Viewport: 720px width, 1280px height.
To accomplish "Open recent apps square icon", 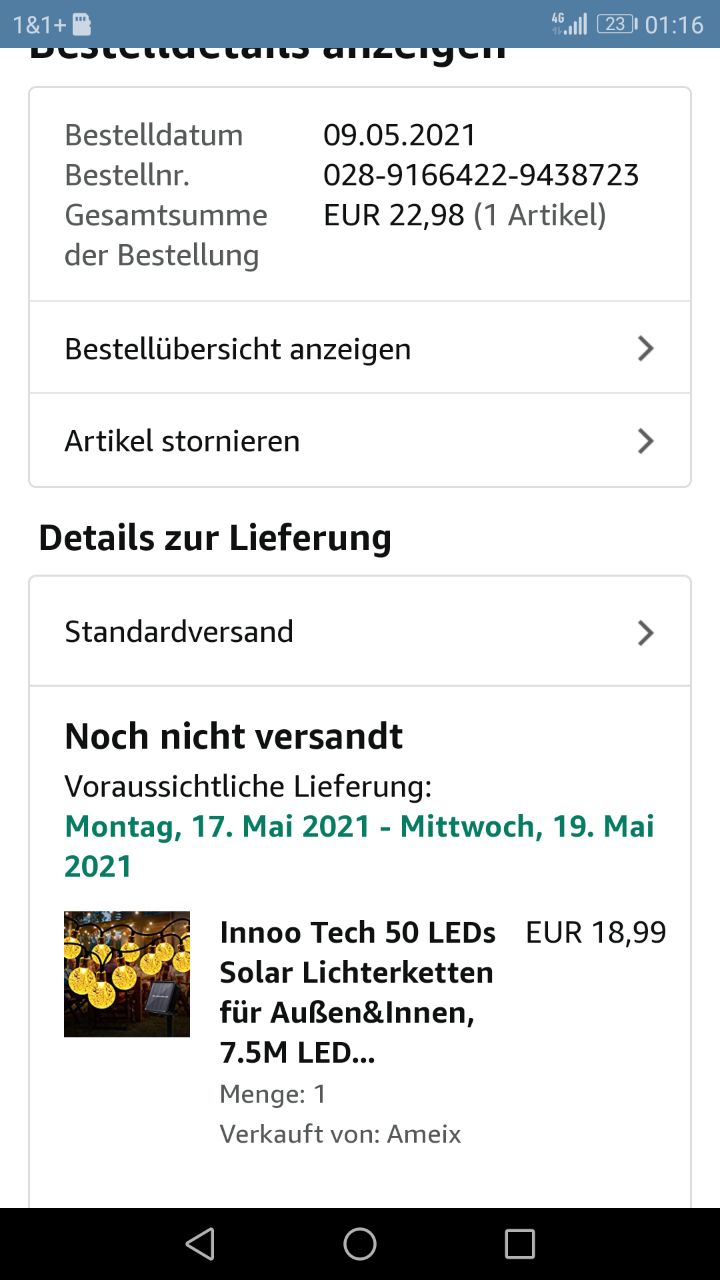I will [519, 1244].
